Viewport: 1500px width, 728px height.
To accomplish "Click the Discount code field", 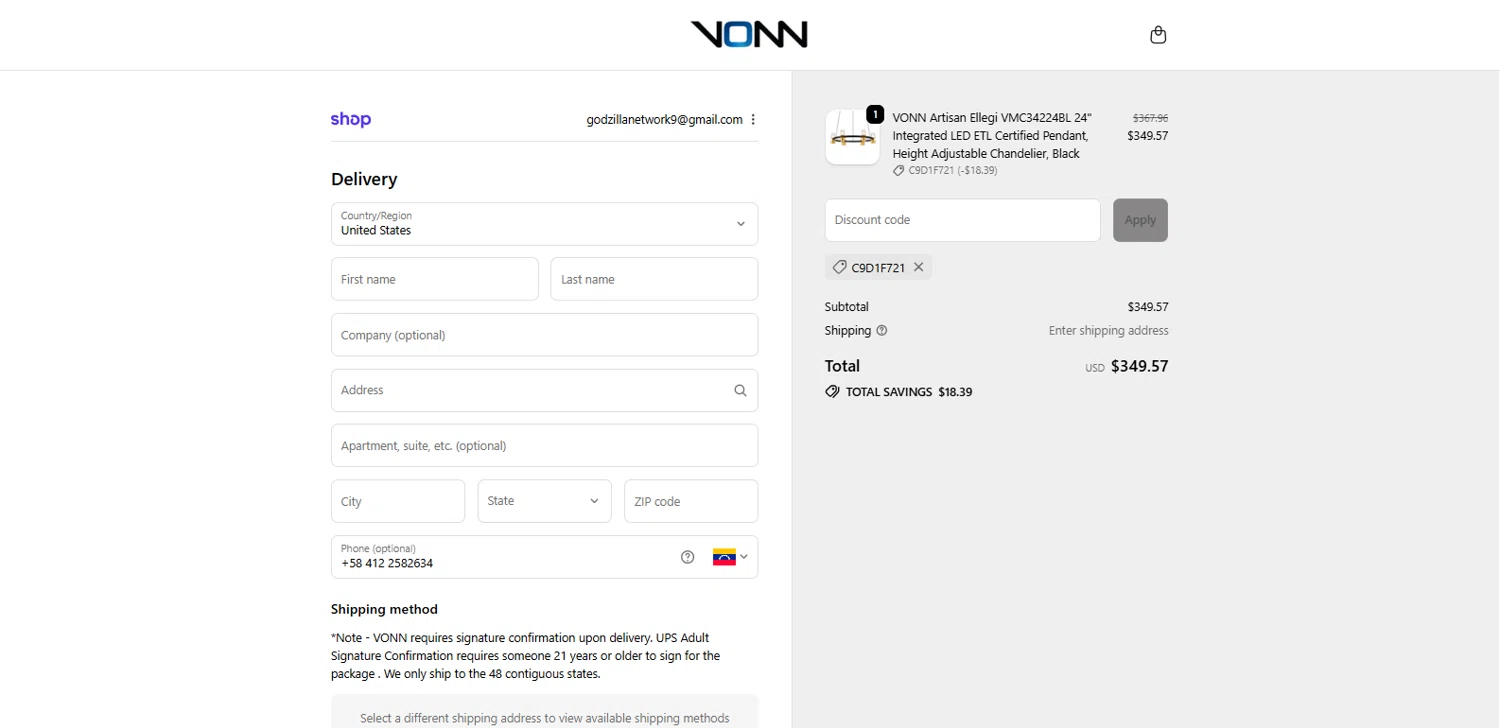I will coord(962,220).
